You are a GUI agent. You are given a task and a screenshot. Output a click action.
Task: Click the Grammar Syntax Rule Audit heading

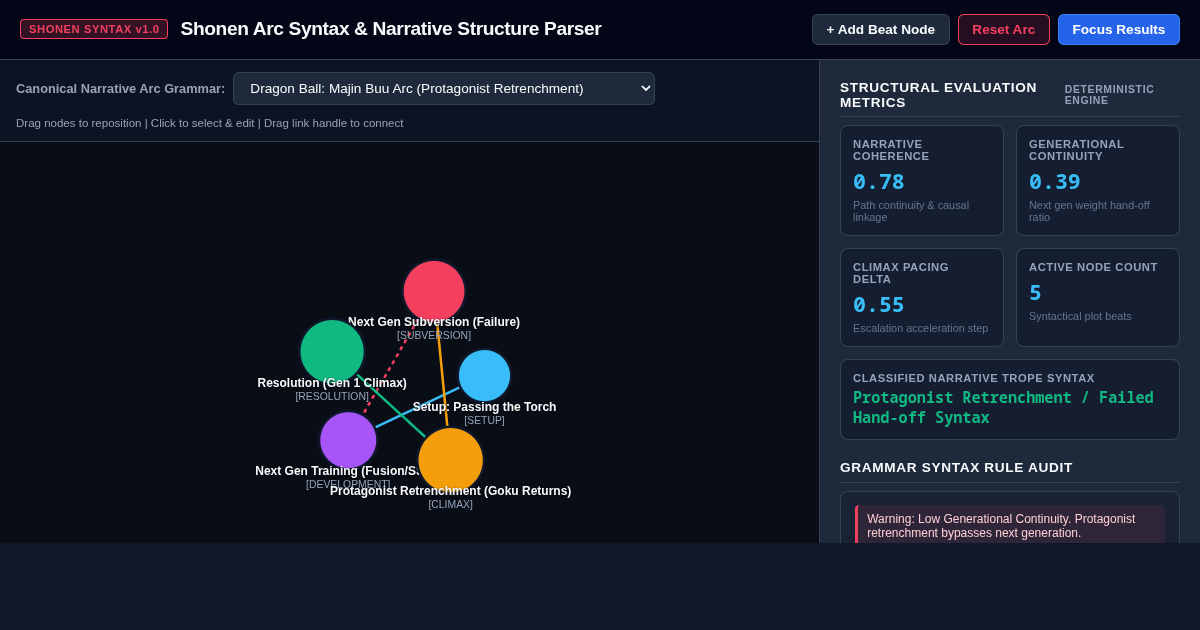point(956,467)
